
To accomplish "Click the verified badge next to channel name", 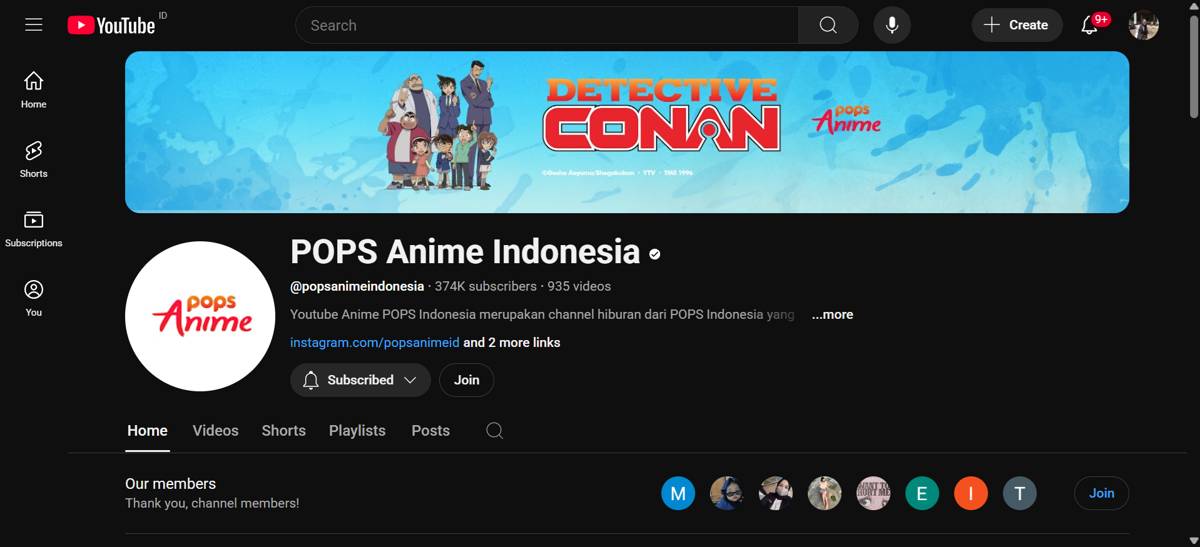I will (655, 254).
